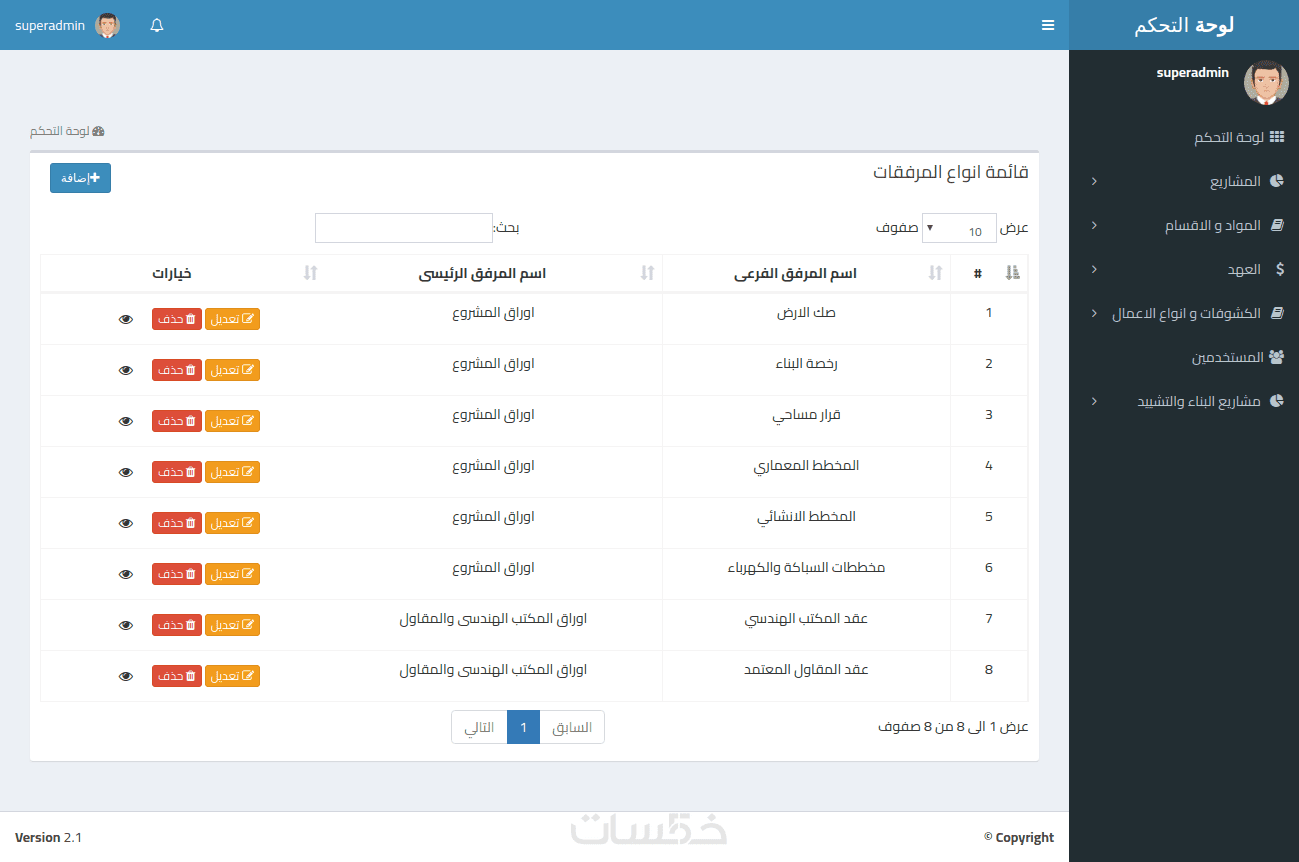Focus the بحث search input field
1299x862 pixels.
point(404,228)
